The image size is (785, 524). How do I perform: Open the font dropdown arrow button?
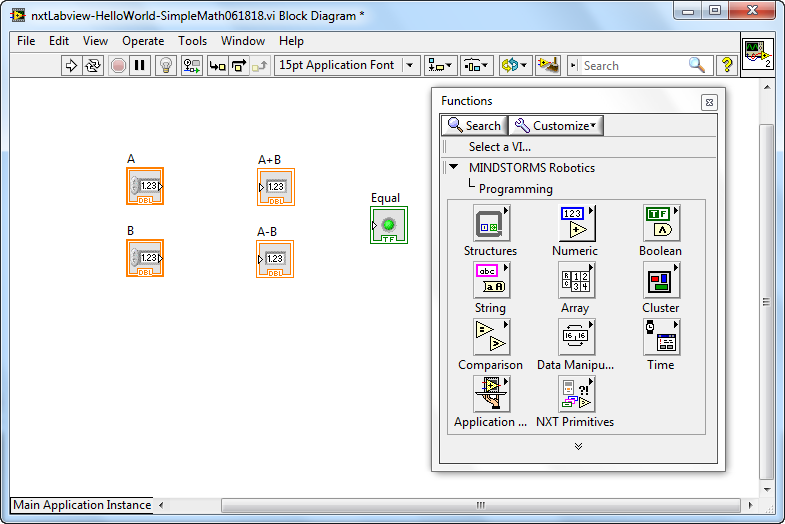(x=410, y=66)
